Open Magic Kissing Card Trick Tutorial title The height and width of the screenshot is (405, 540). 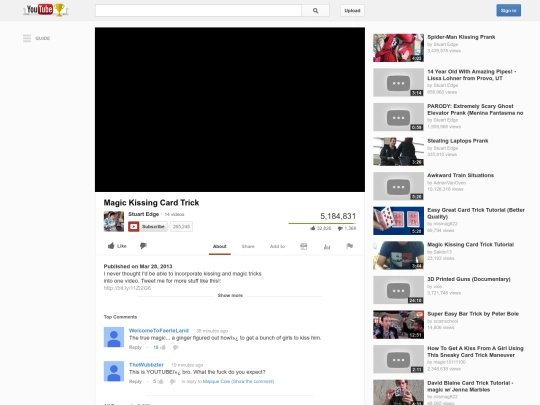[x=470, y=245]
